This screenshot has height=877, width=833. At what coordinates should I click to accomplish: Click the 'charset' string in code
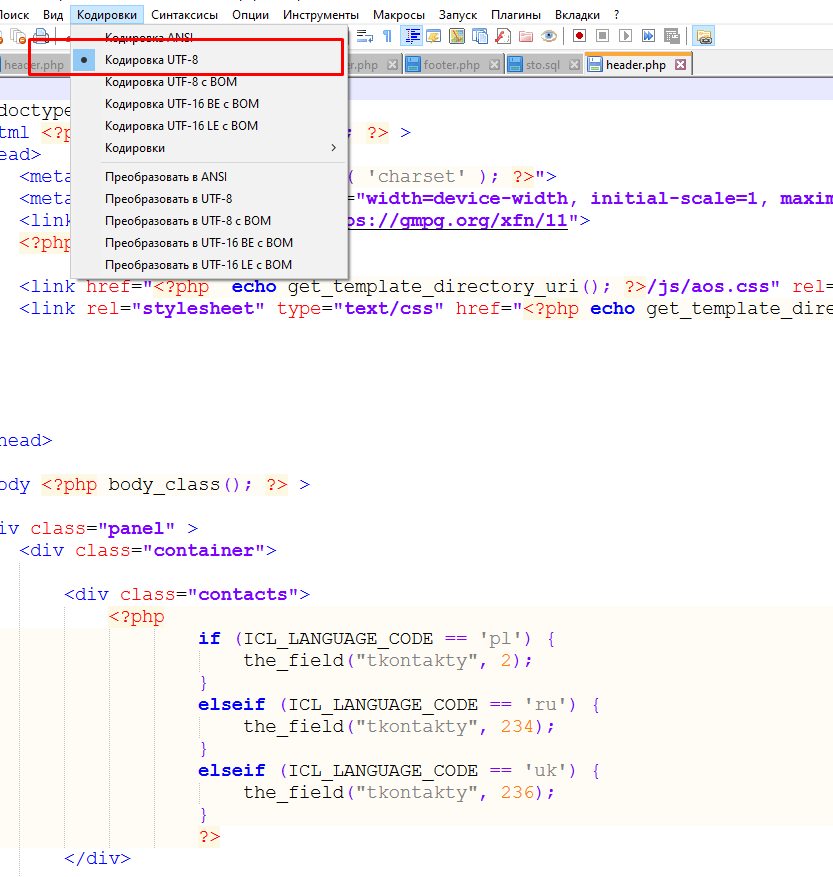tap(416, 177)
